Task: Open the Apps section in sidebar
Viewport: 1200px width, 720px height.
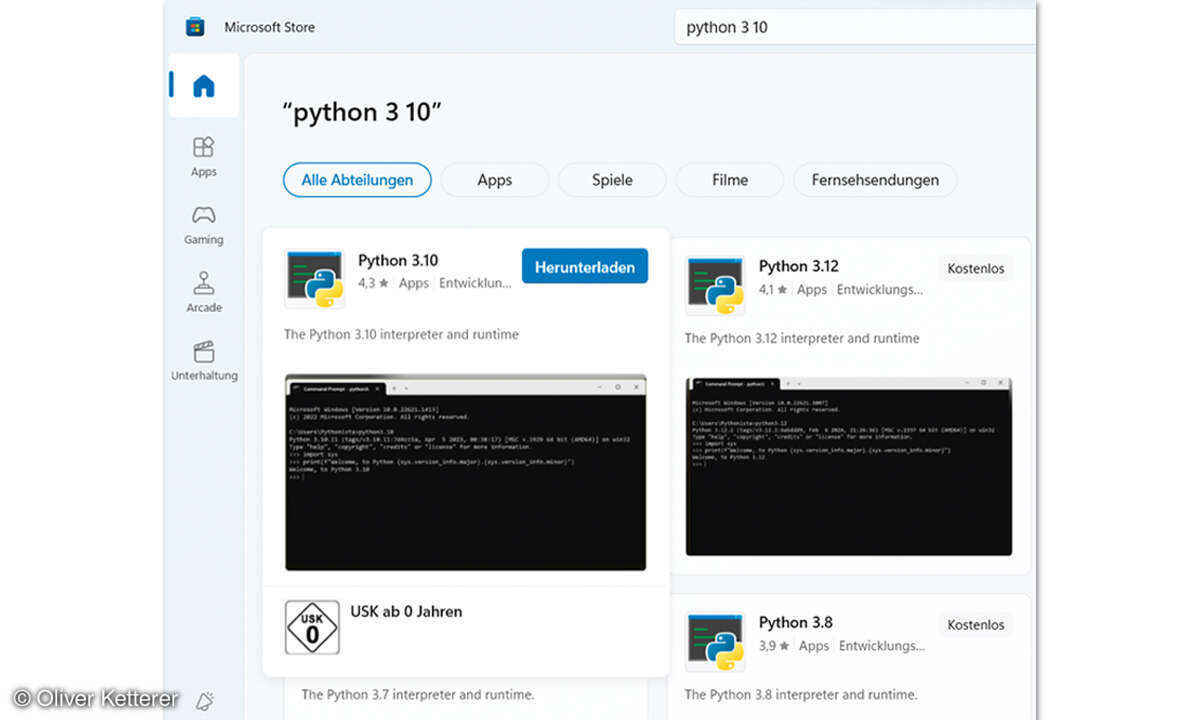Action: pyautogui.click(x=204, y=157)
